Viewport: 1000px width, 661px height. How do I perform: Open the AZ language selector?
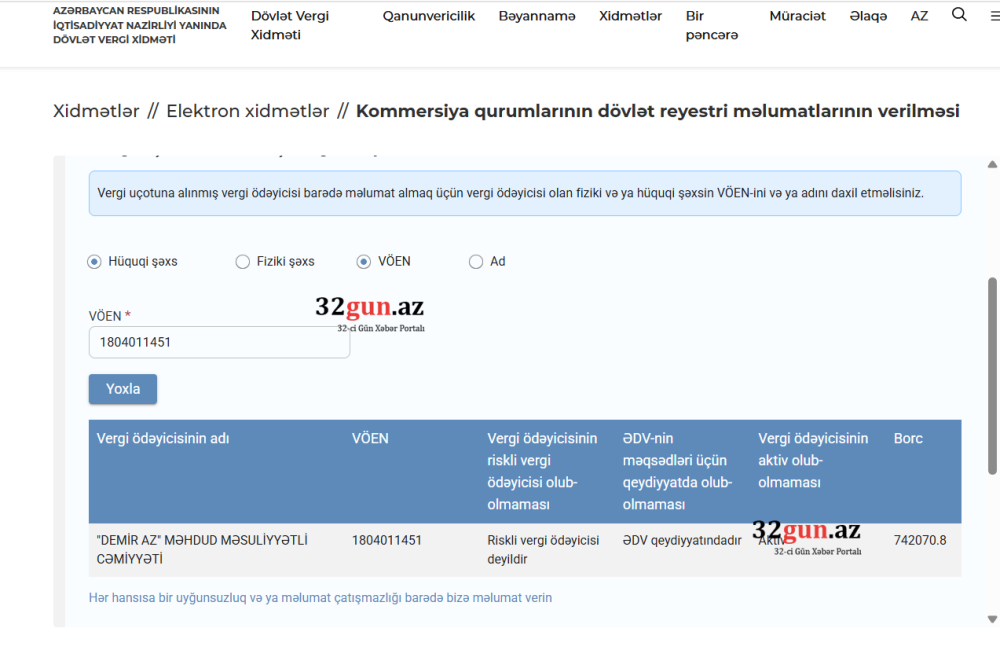click(x=919, y=16)
